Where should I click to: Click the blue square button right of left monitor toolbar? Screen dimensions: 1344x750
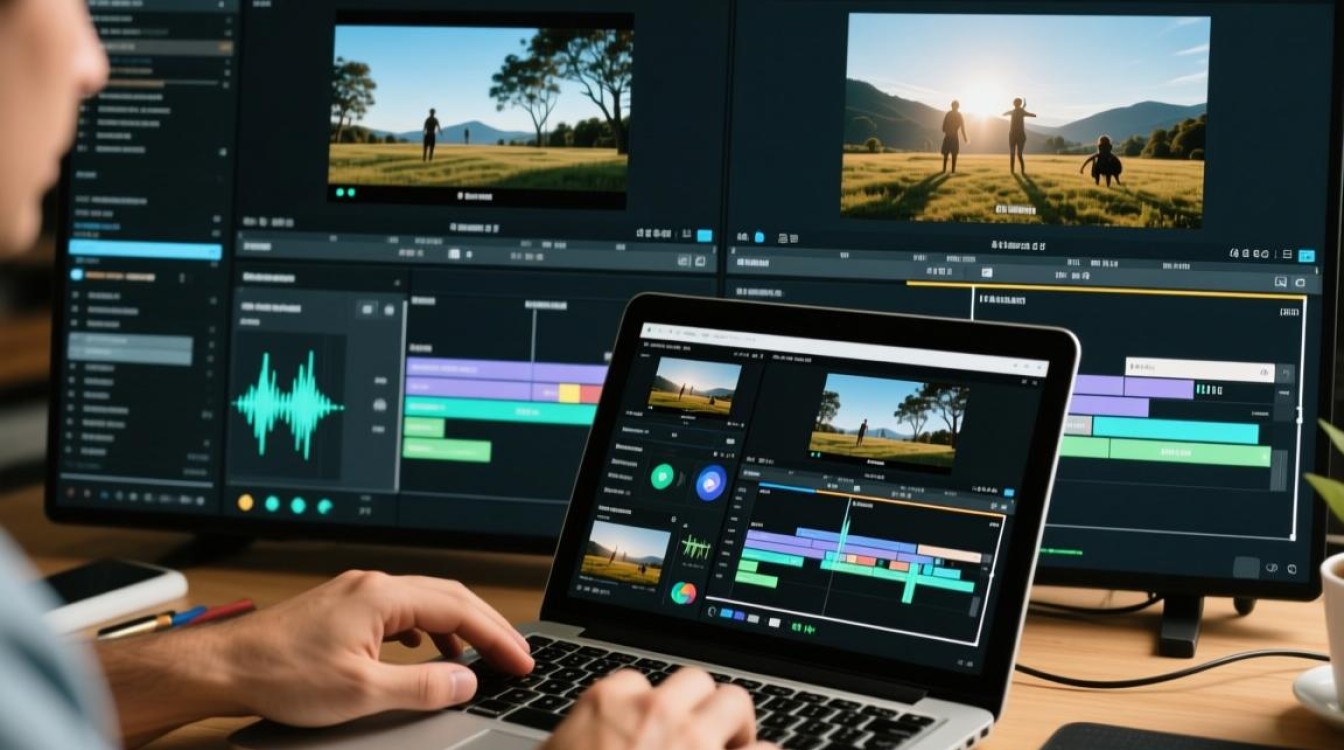704,236
